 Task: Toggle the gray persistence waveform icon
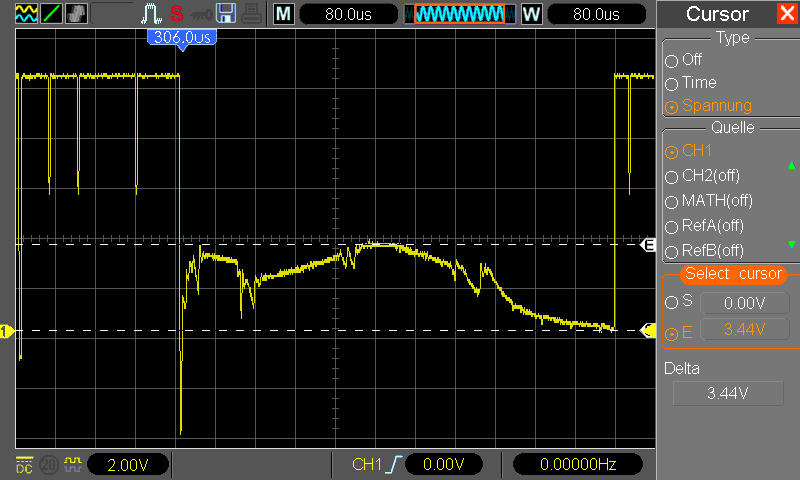click(x=76, y=14)
